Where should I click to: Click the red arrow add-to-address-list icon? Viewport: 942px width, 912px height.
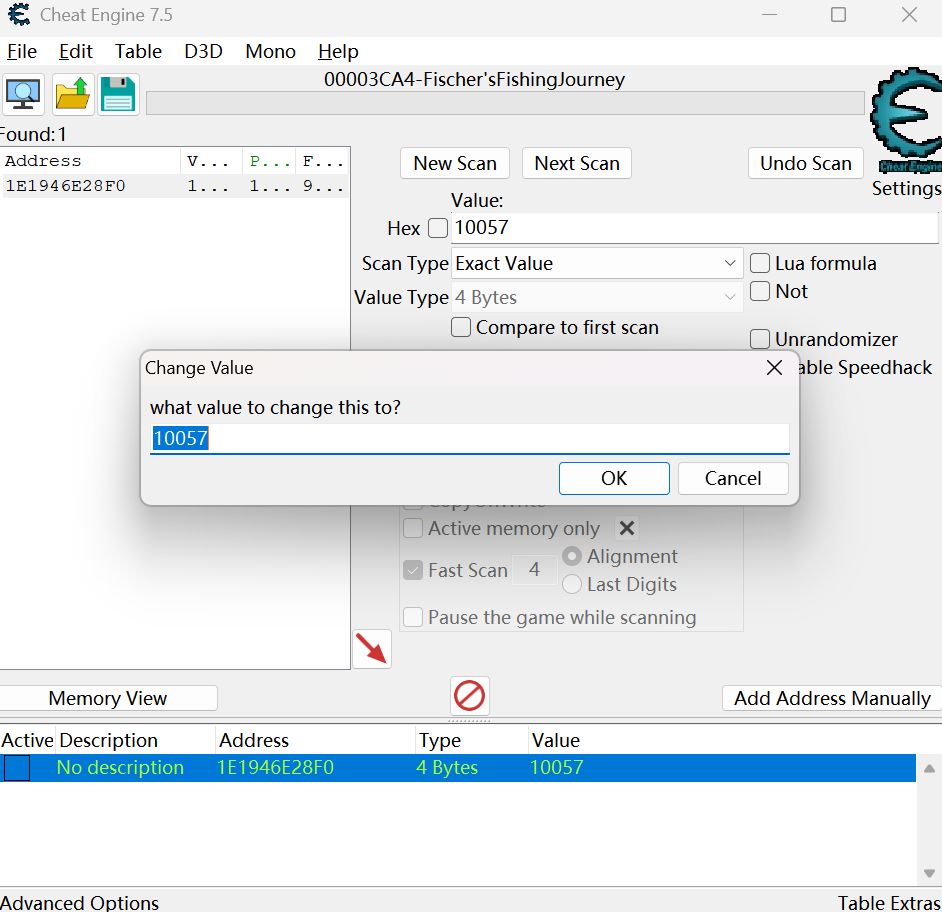pos(372,649)
